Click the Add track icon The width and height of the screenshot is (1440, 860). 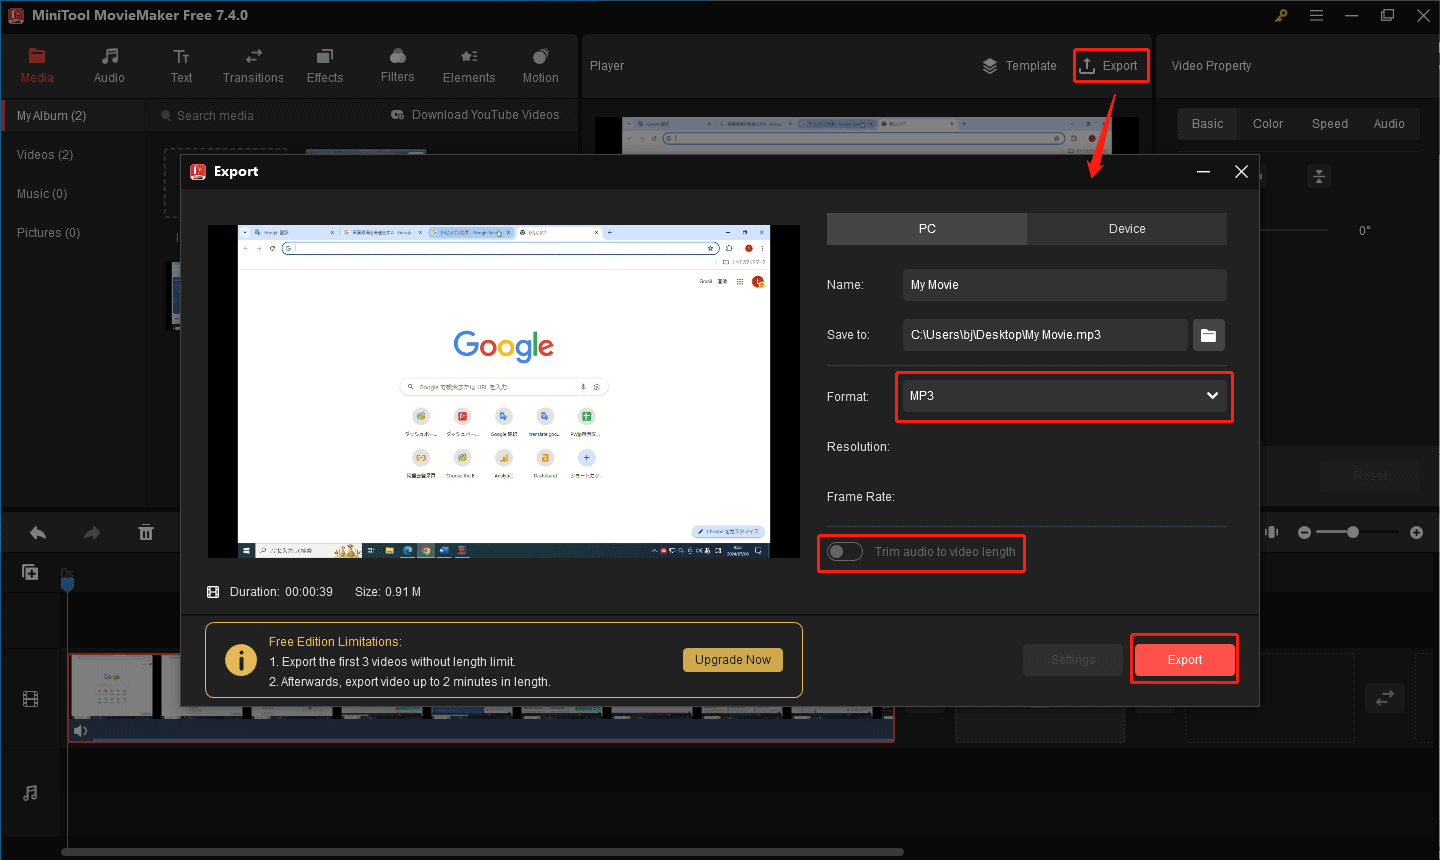click(31, 572)
